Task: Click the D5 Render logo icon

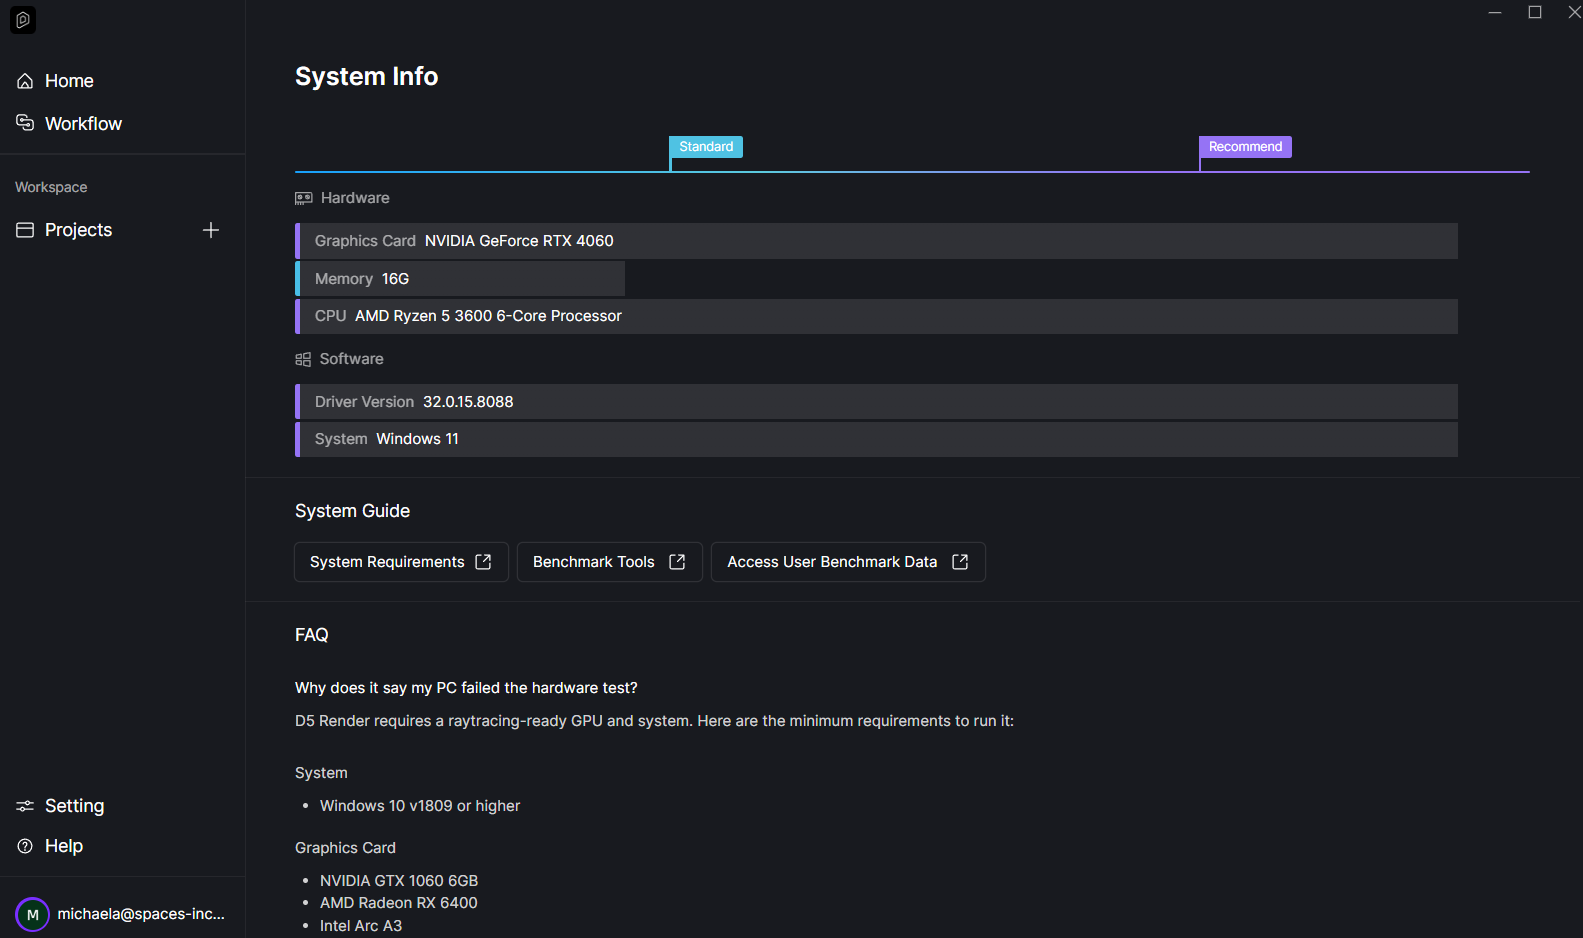Action: (23, 20)
